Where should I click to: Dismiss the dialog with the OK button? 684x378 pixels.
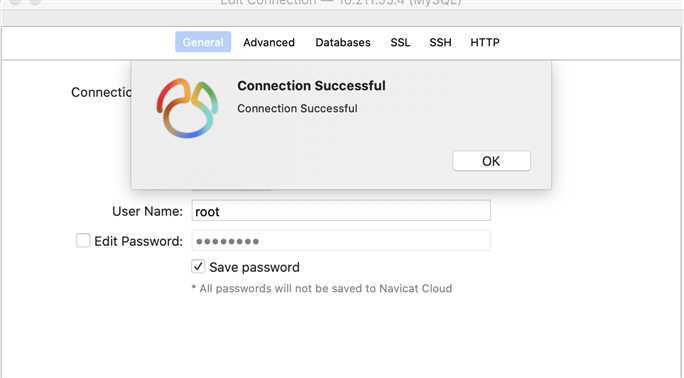[x=491, y=161]
